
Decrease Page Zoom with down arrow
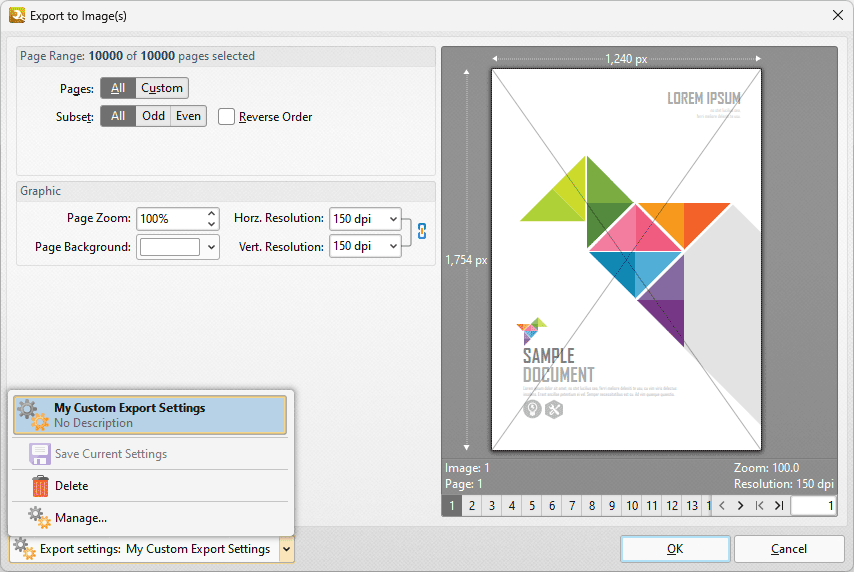tap(211, 224)
